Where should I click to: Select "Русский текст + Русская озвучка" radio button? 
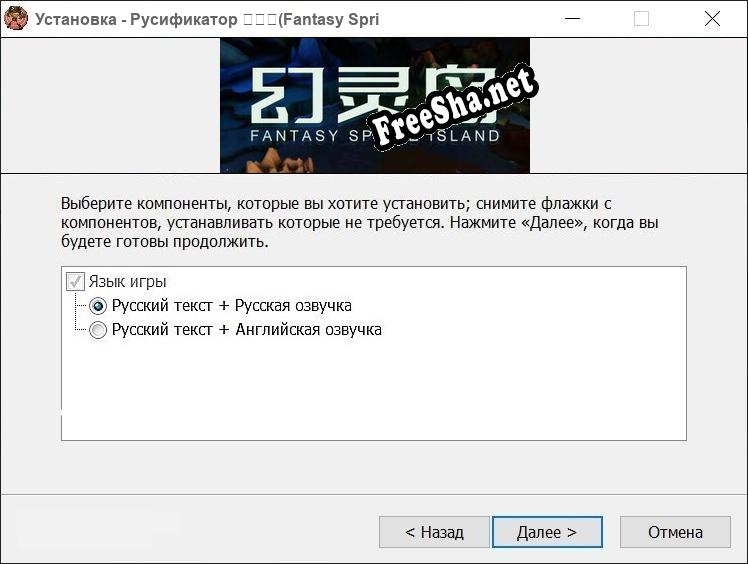point(98,306)
